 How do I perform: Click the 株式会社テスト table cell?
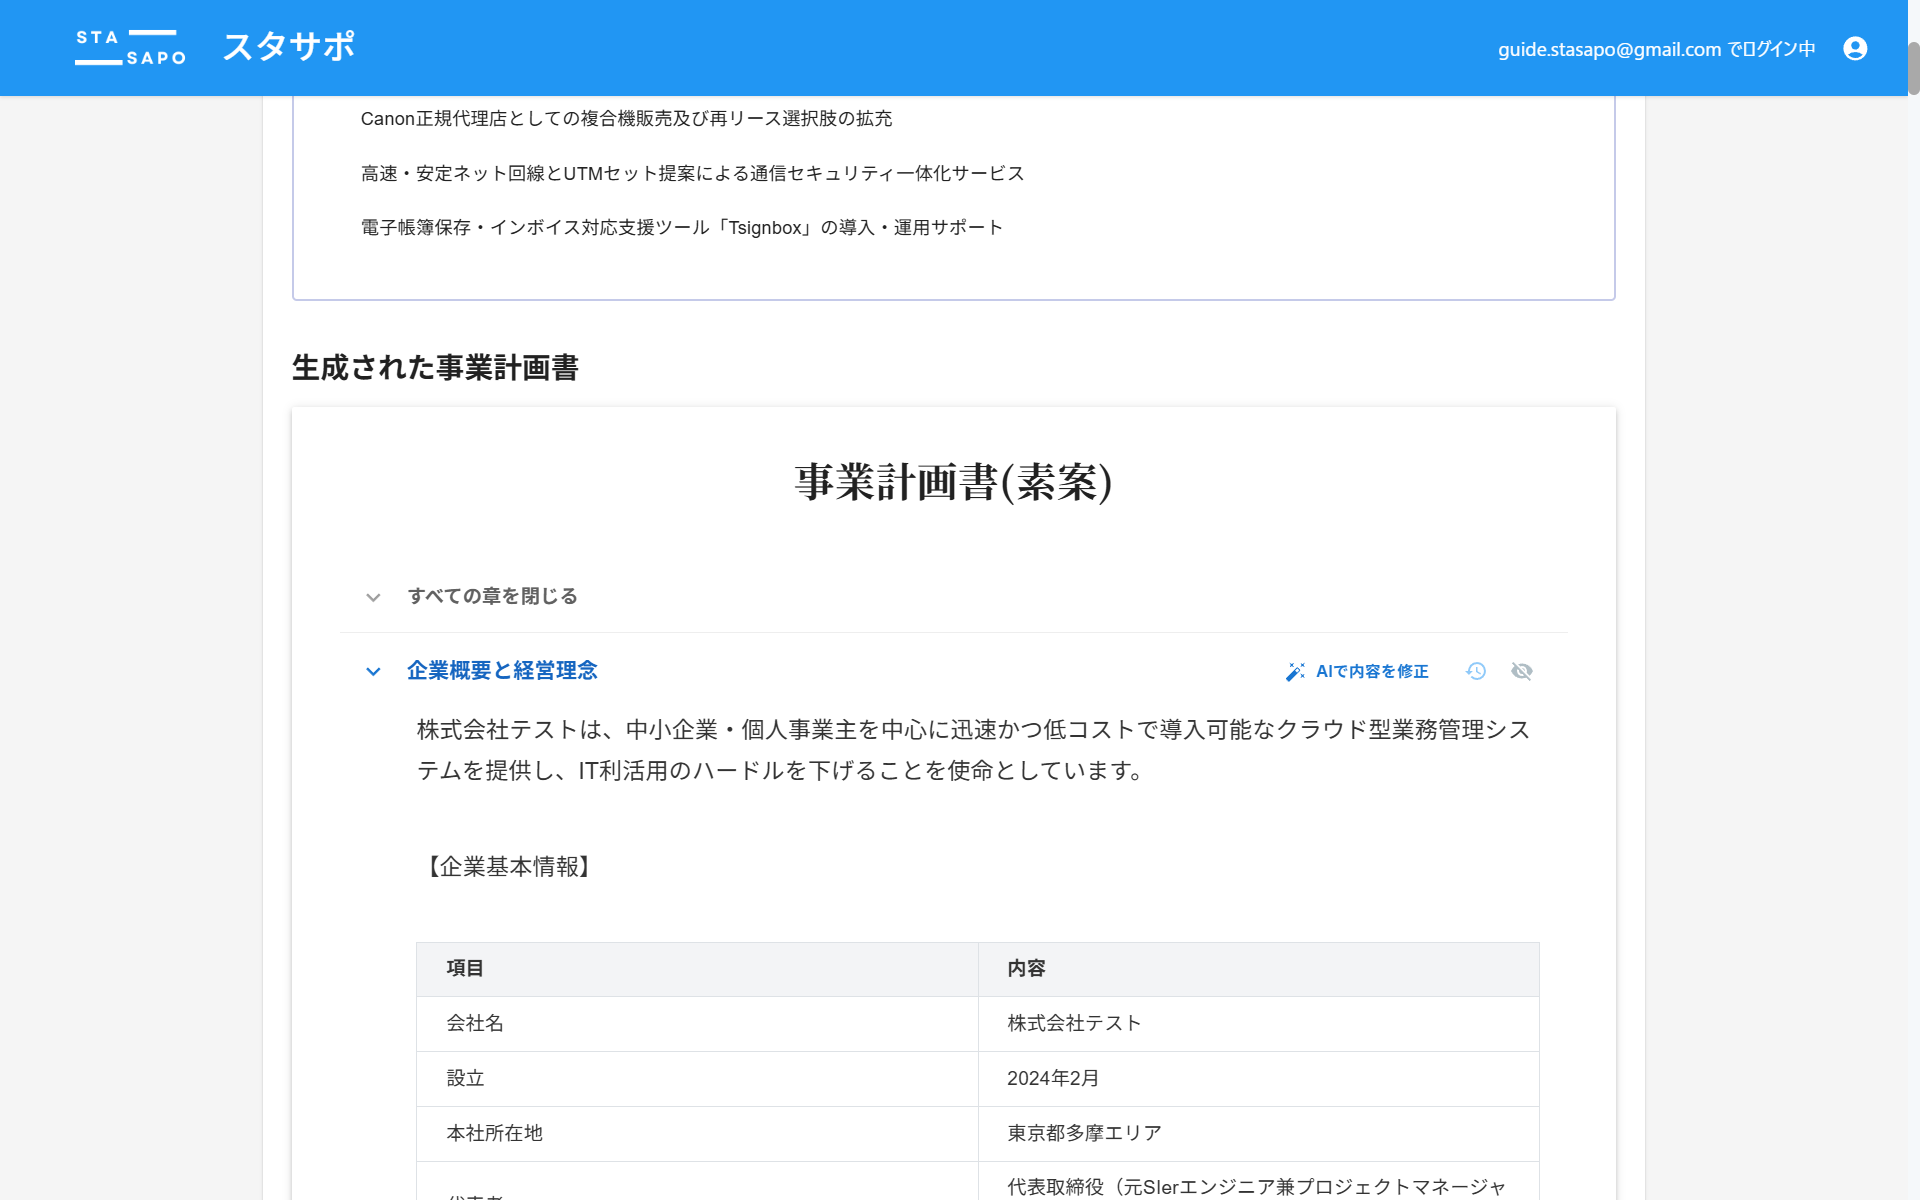[1074, 1023]
